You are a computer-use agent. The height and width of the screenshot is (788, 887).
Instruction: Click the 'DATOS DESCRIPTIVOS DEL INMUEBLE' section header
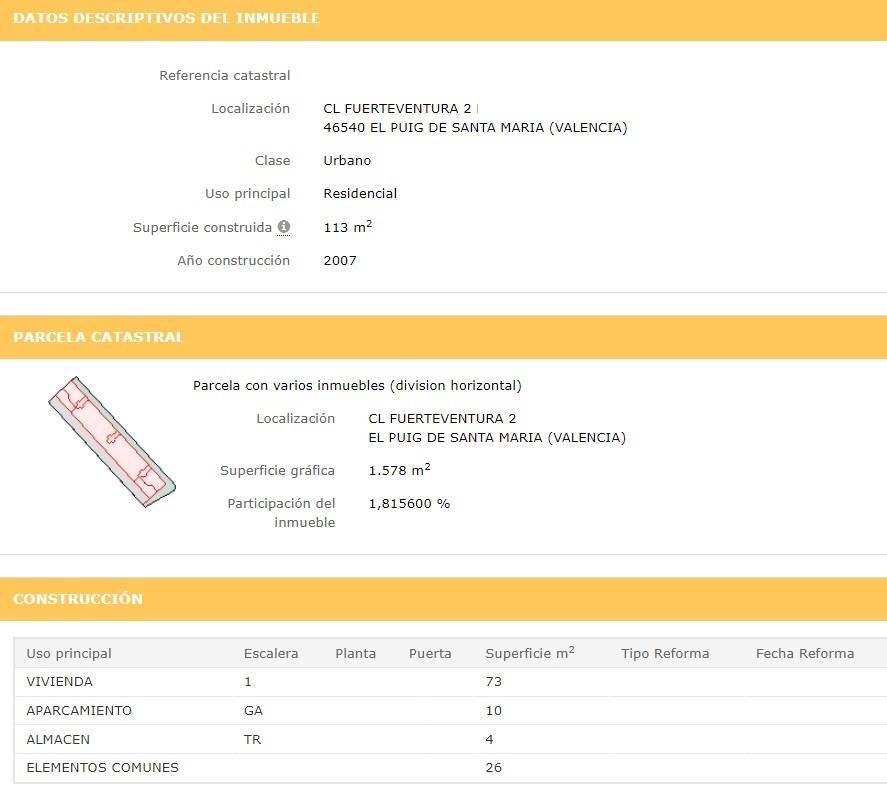tap(166, 18)
